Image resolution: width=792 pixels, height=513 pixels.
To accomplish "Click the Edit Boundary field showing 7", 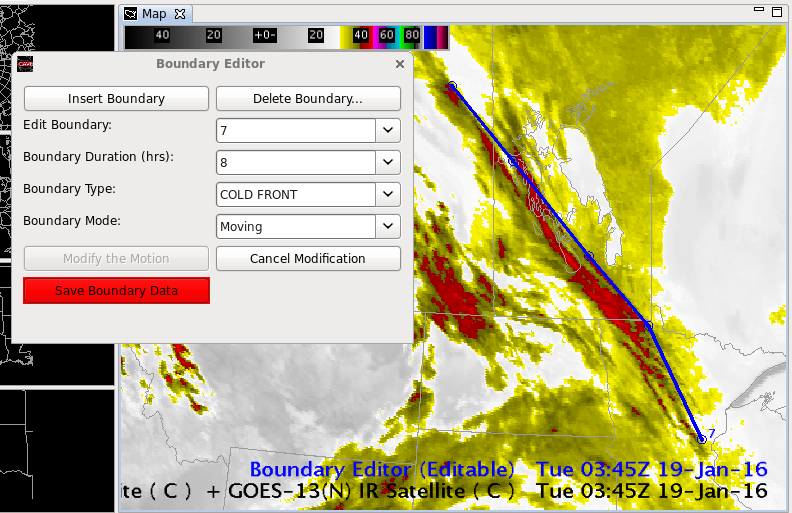I will [296, 130].
